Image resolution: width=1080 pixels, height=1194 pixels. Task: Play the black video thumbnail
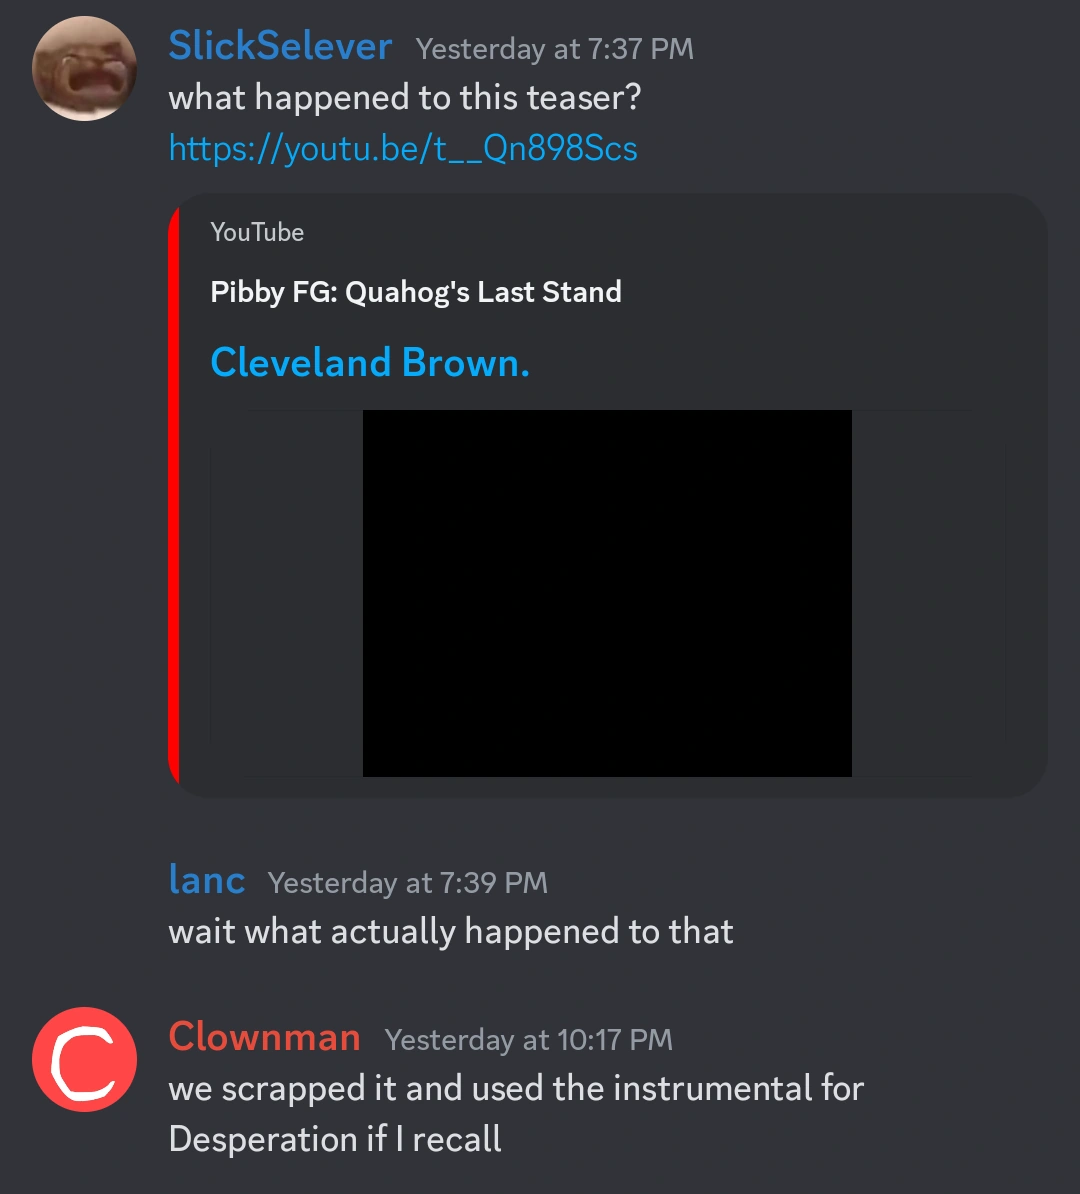[607, 593]
